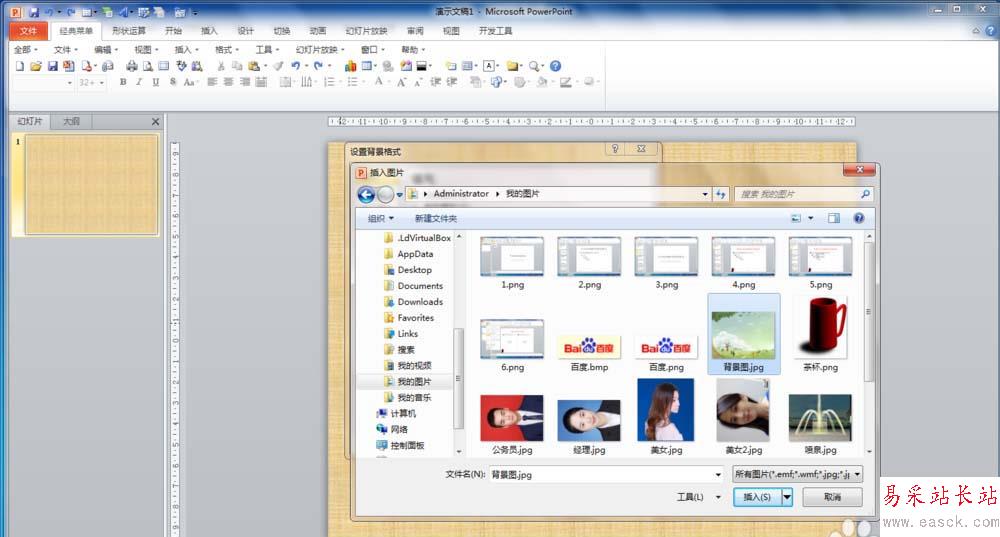Viewport: 1000px width, 537px height.
Task: Click the 取消 cancel button
Action: [831, 497]
